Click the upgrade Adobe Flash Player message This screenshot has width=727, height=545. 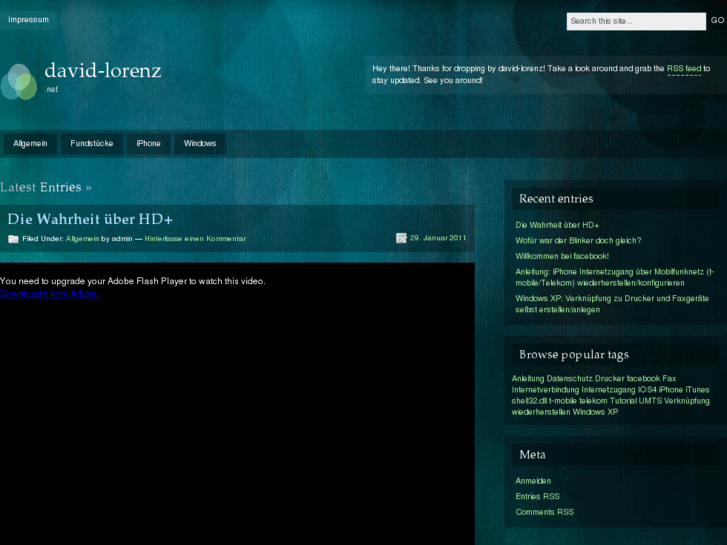[x=133, y=281]
